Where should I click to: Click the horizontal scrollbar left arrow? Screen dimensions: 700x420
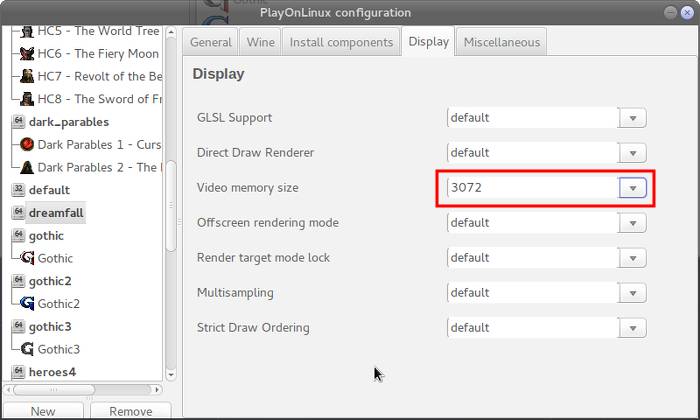pyautogui.click(x=8, y=390)
